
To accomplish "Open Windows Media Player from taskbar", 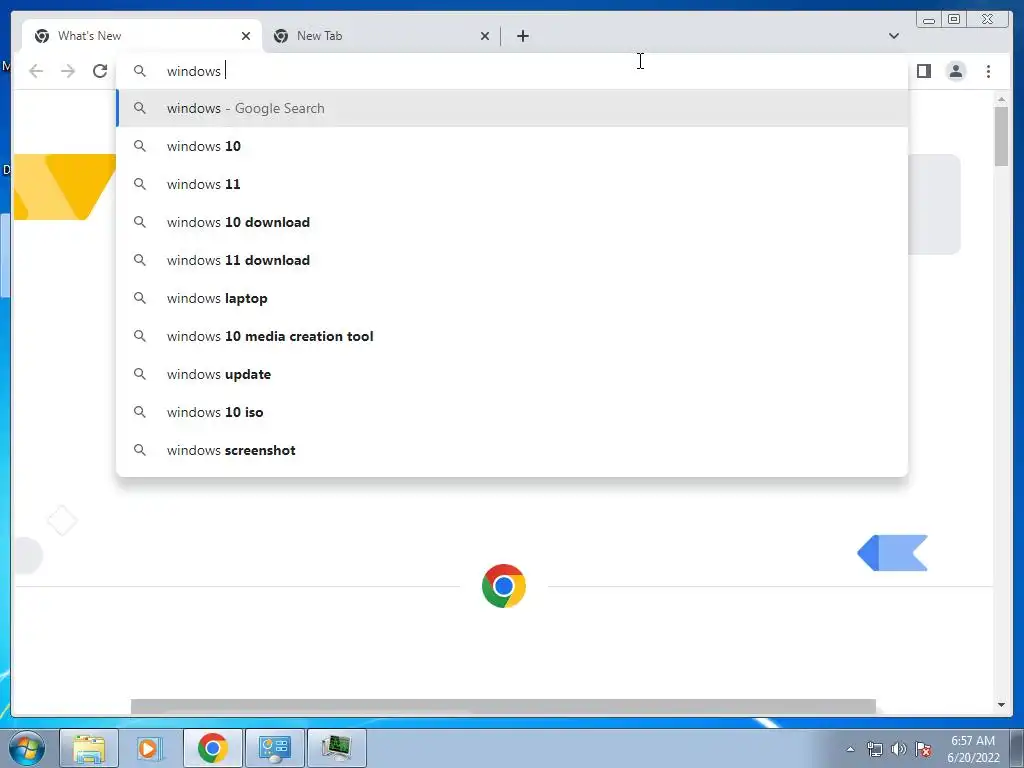I will tap(150, 748).
